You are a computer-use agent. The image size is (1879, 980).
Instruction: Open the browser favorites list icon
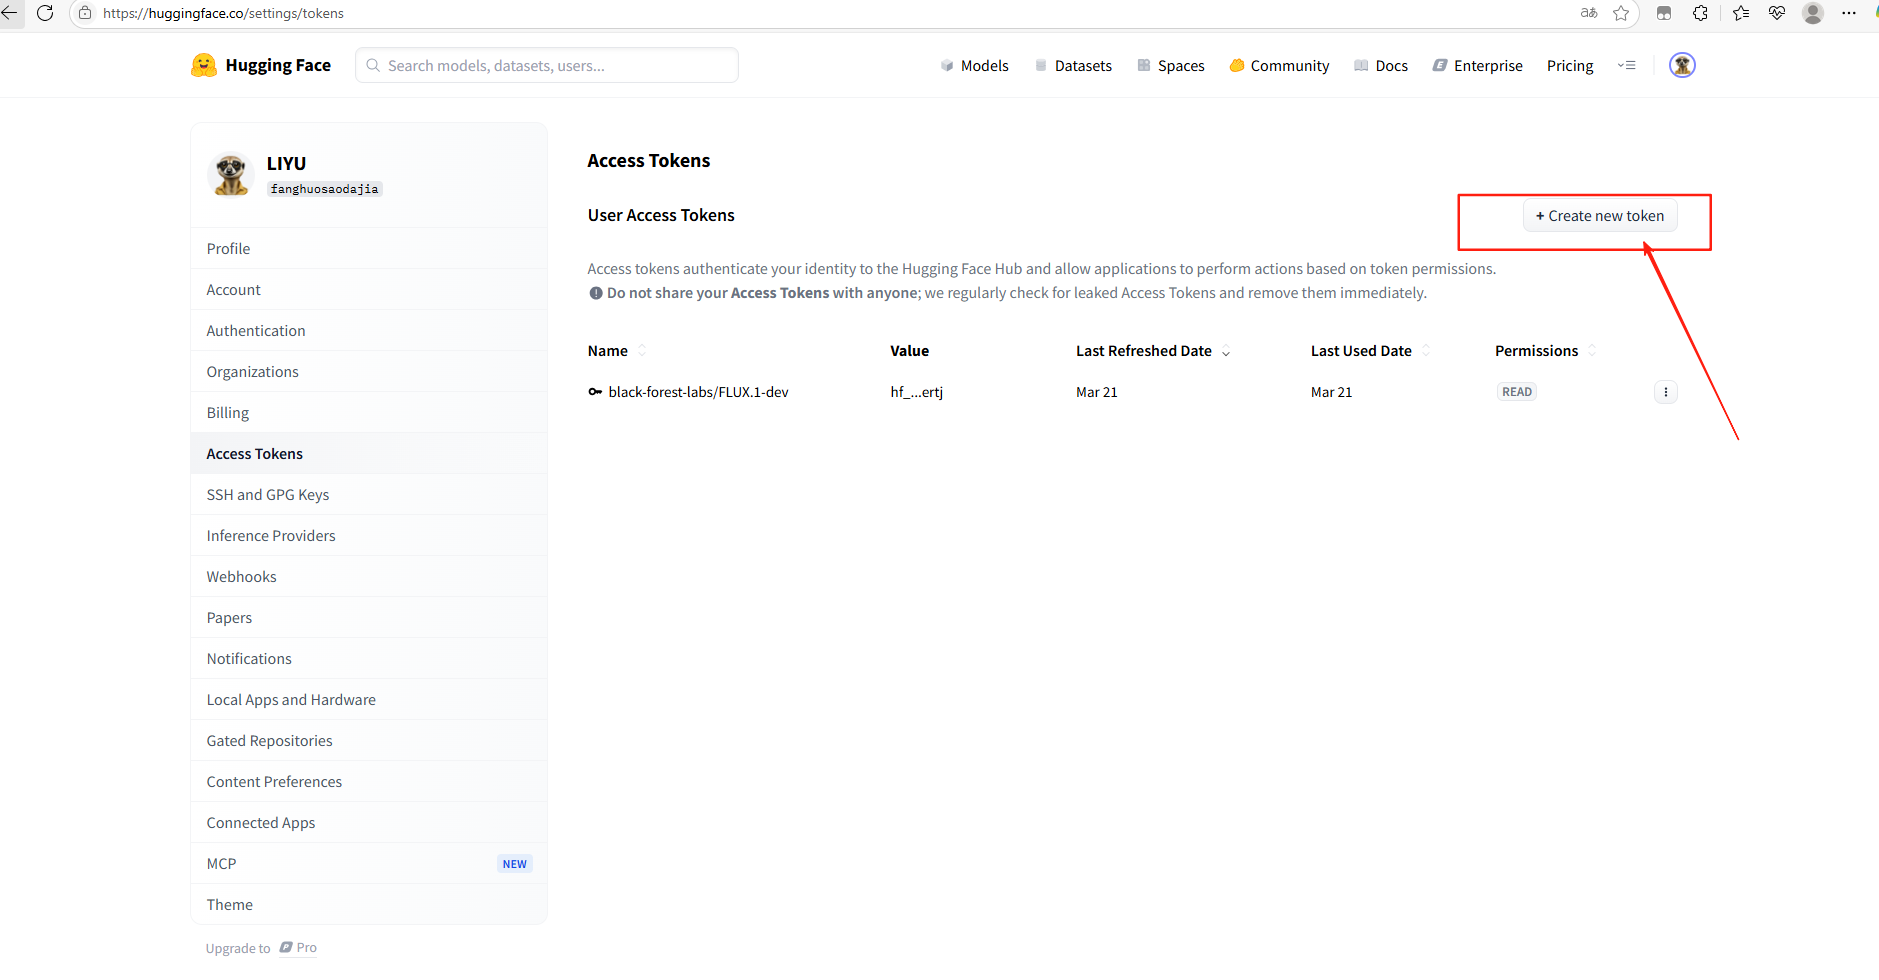click(x=1741, y=13)
